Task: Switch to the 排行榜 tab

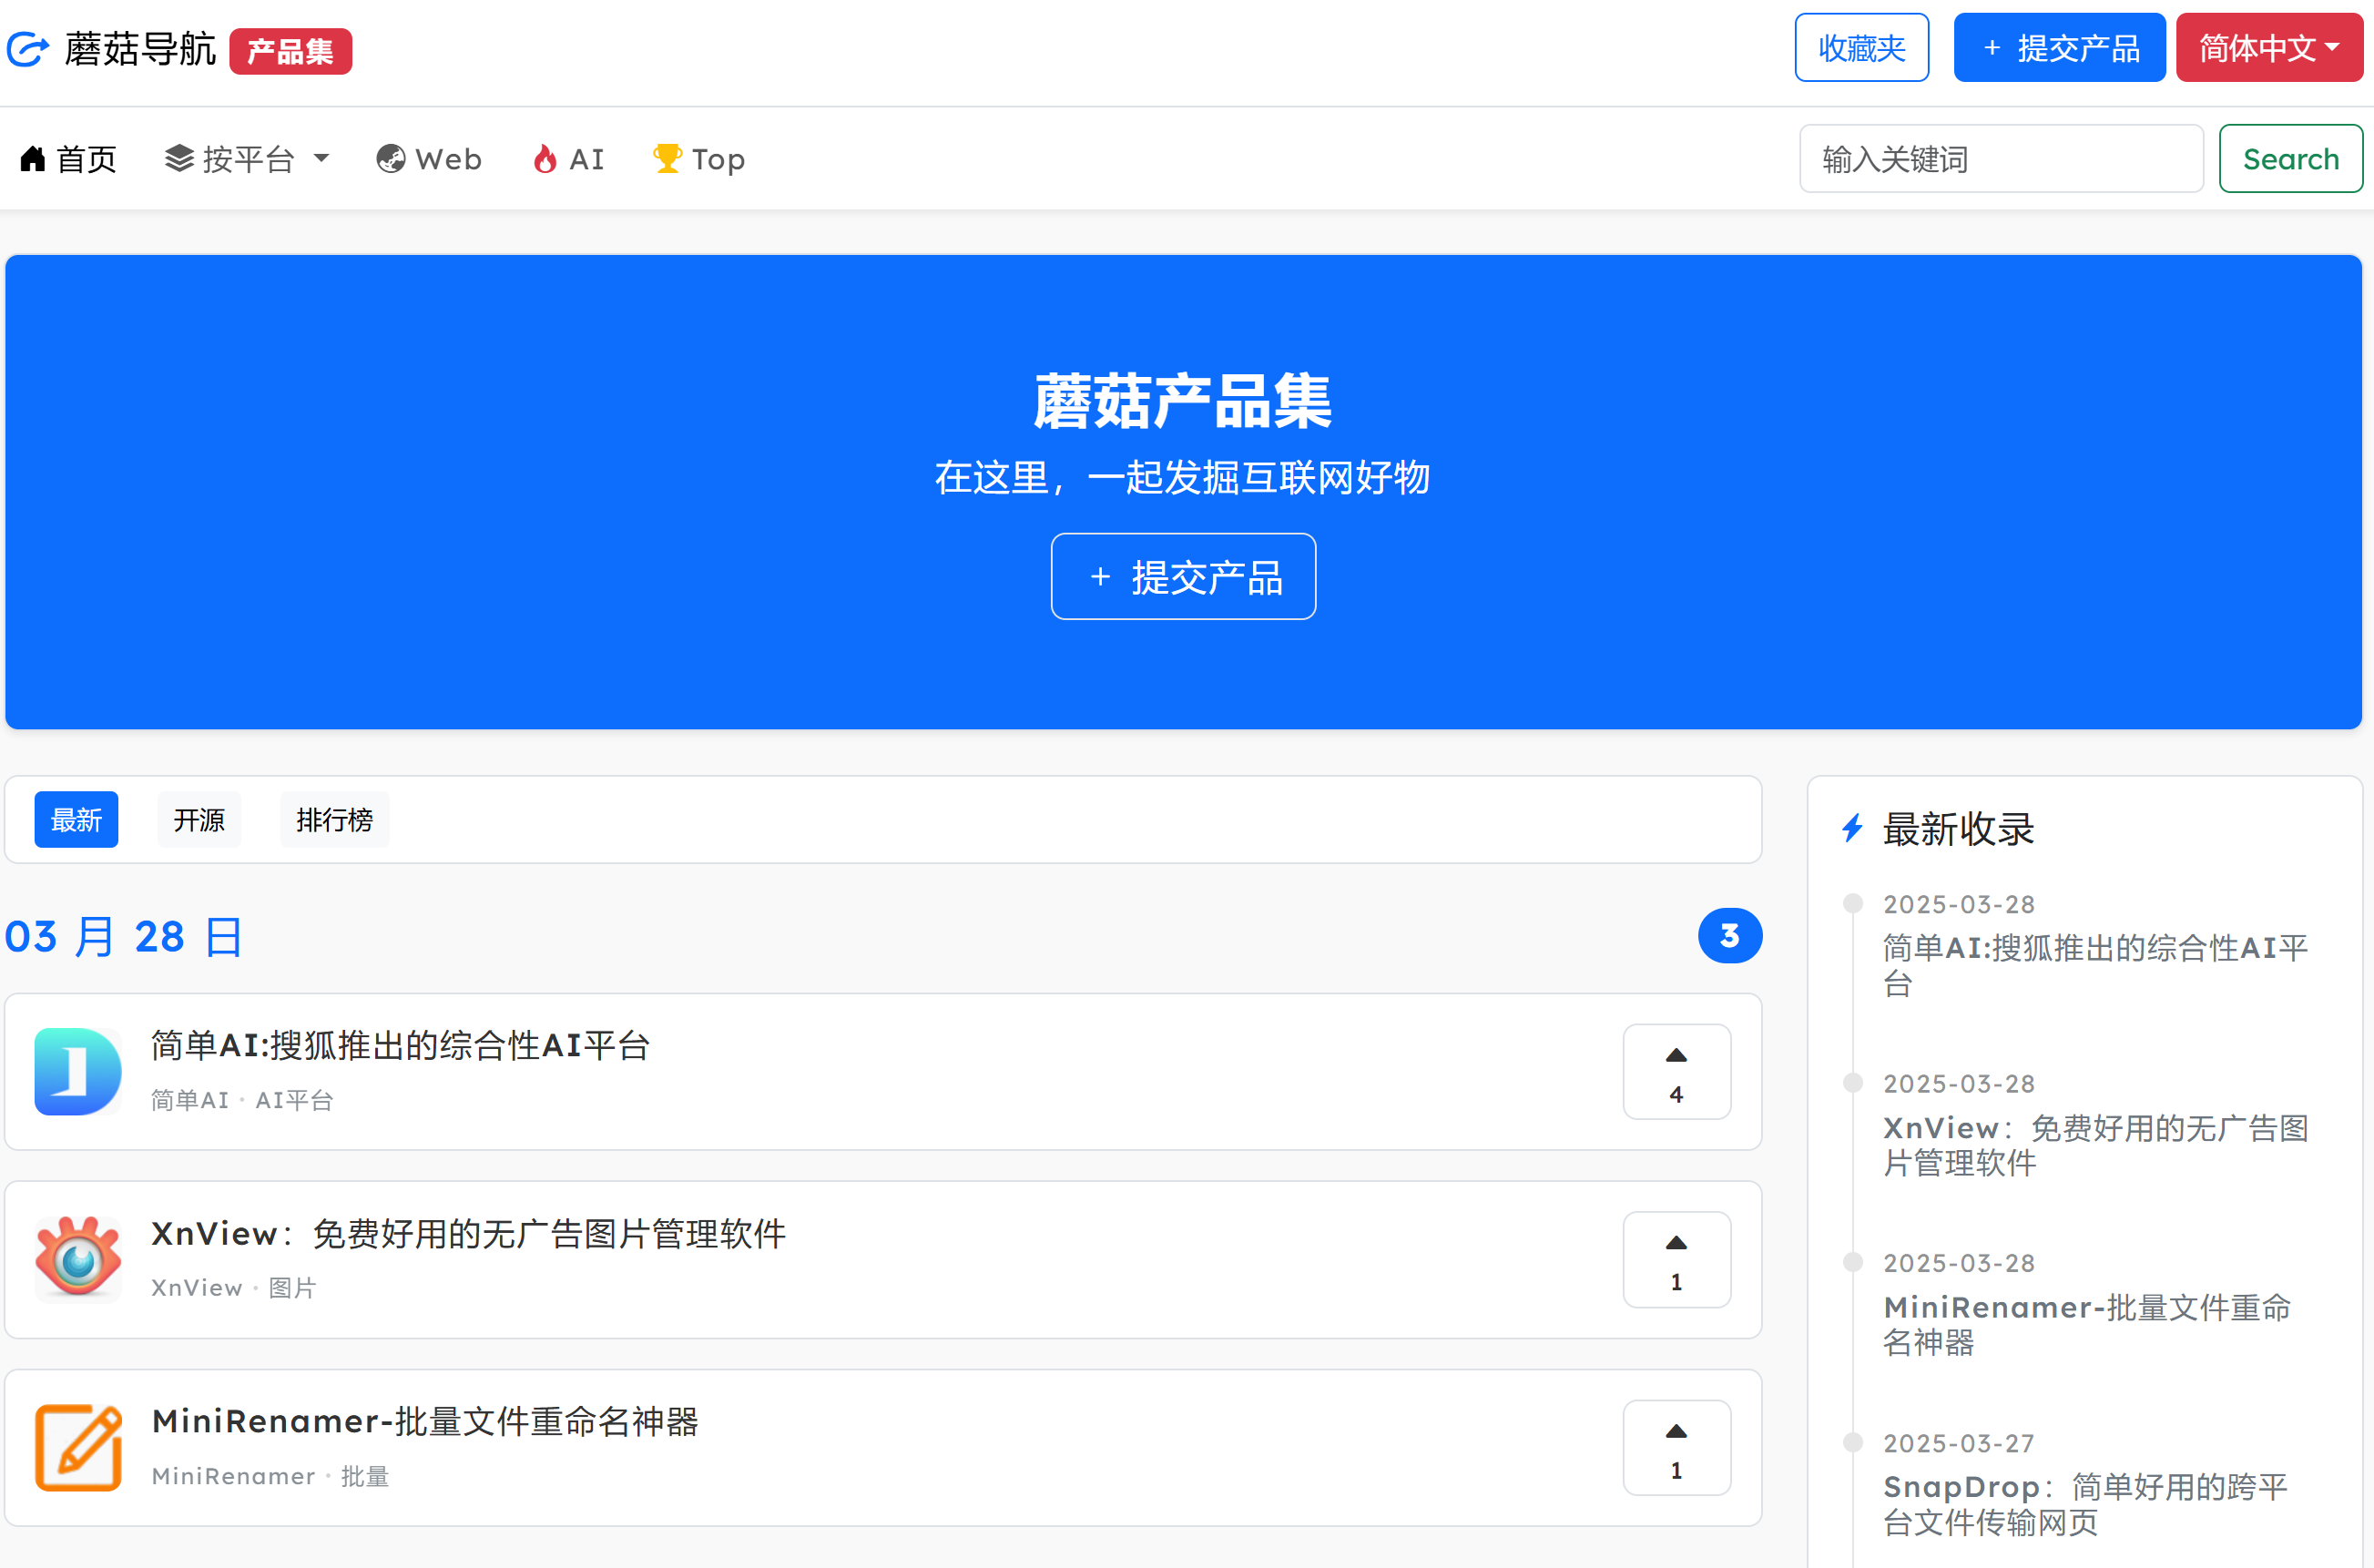Action: (334, 820)
